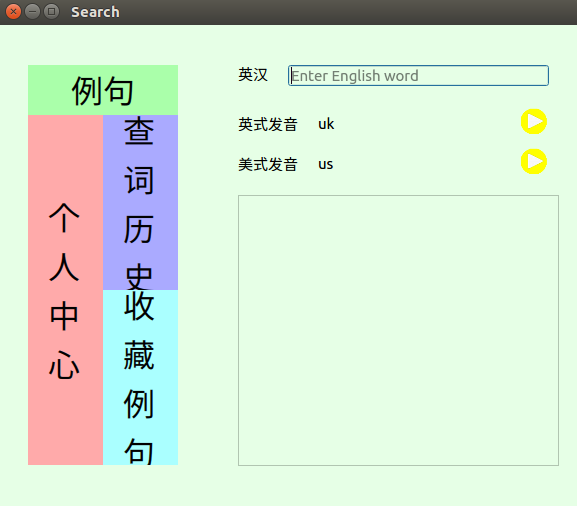Play the UK pronunciation audio

pyautogui.click(x=534, y=121)
